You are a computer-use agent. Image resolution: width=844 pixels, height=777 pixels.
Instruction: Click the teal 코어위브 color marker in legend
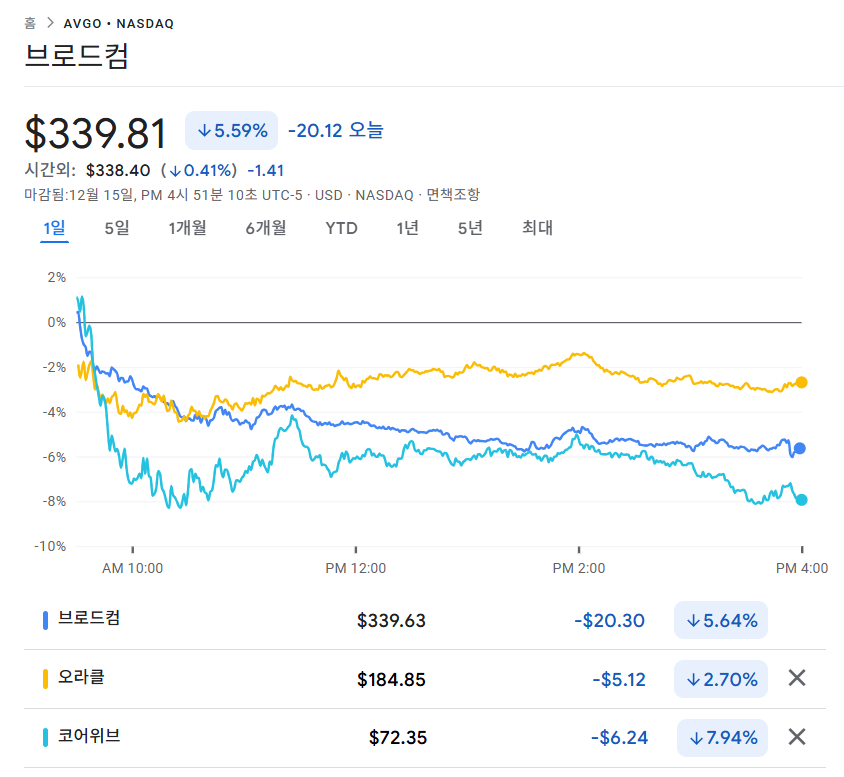tap(46, 737)
